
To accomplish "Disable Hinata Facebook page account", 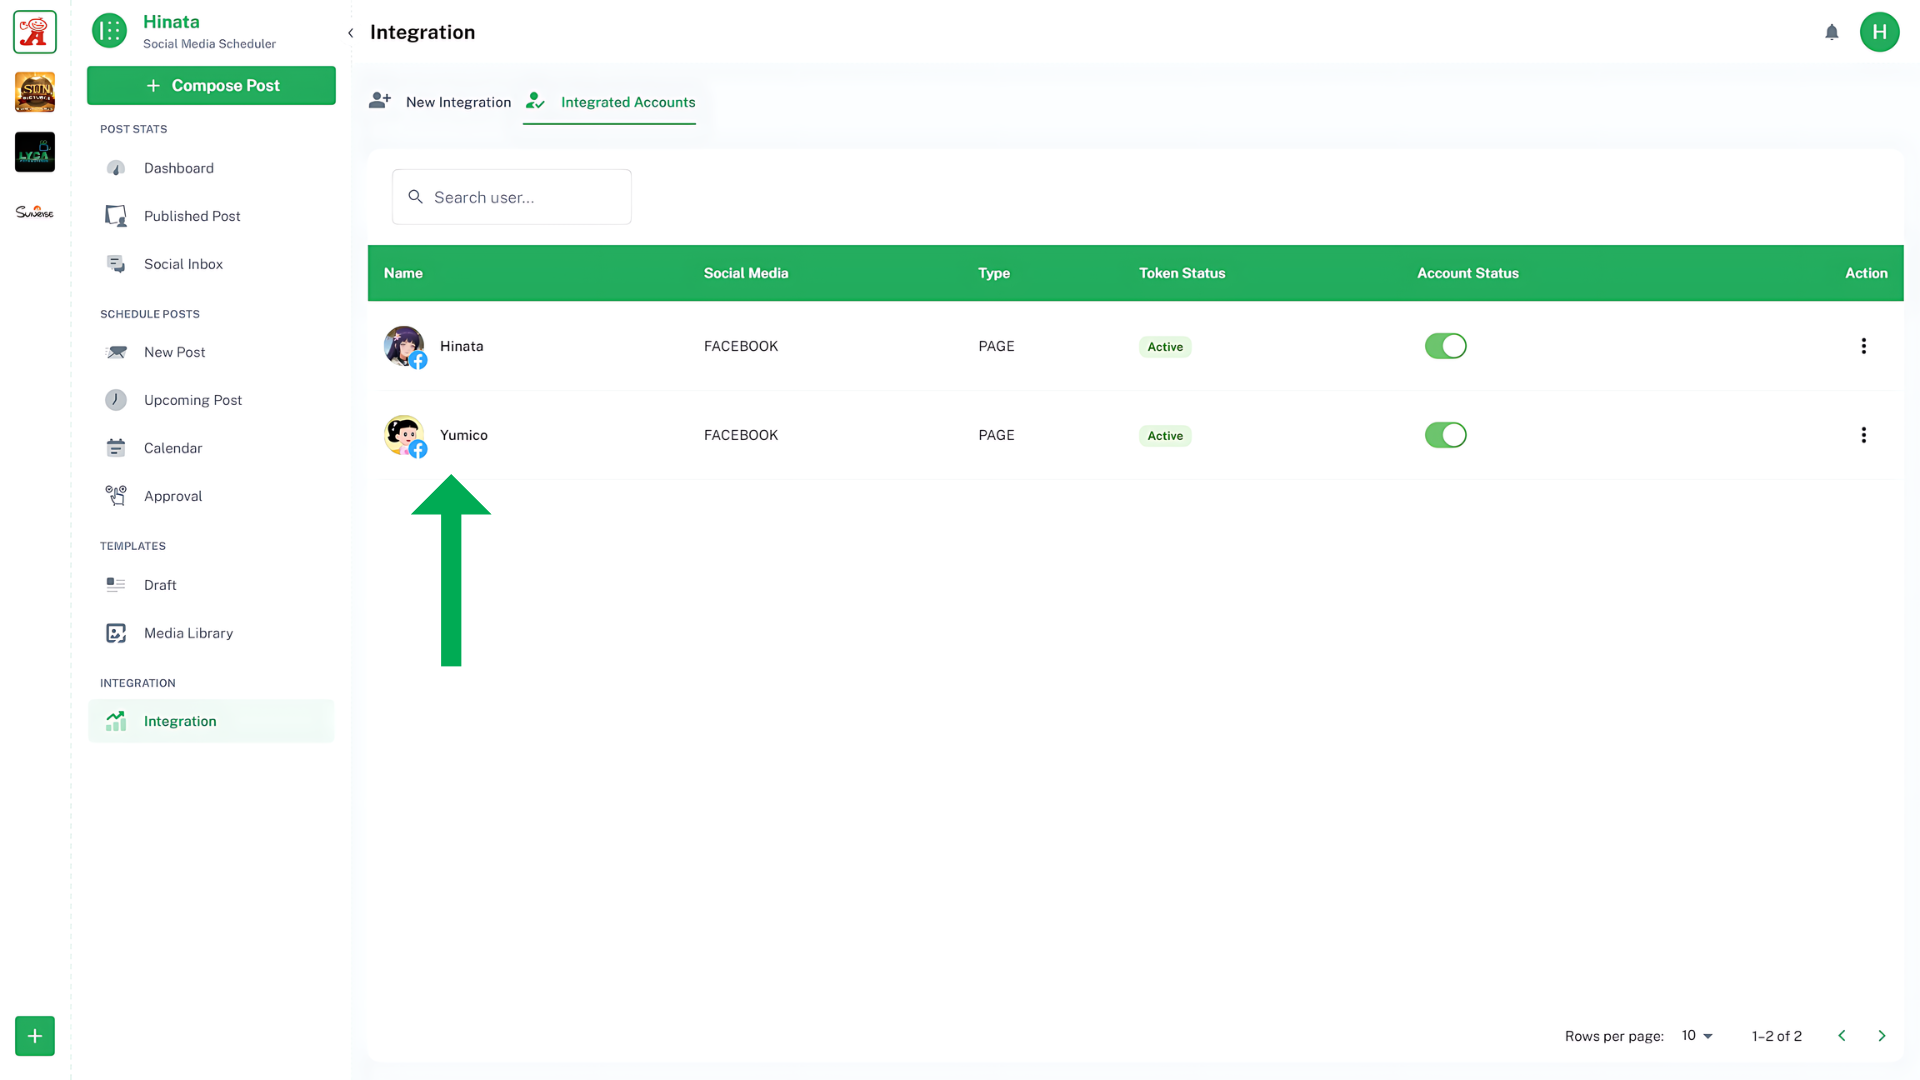I will 1445,345.
